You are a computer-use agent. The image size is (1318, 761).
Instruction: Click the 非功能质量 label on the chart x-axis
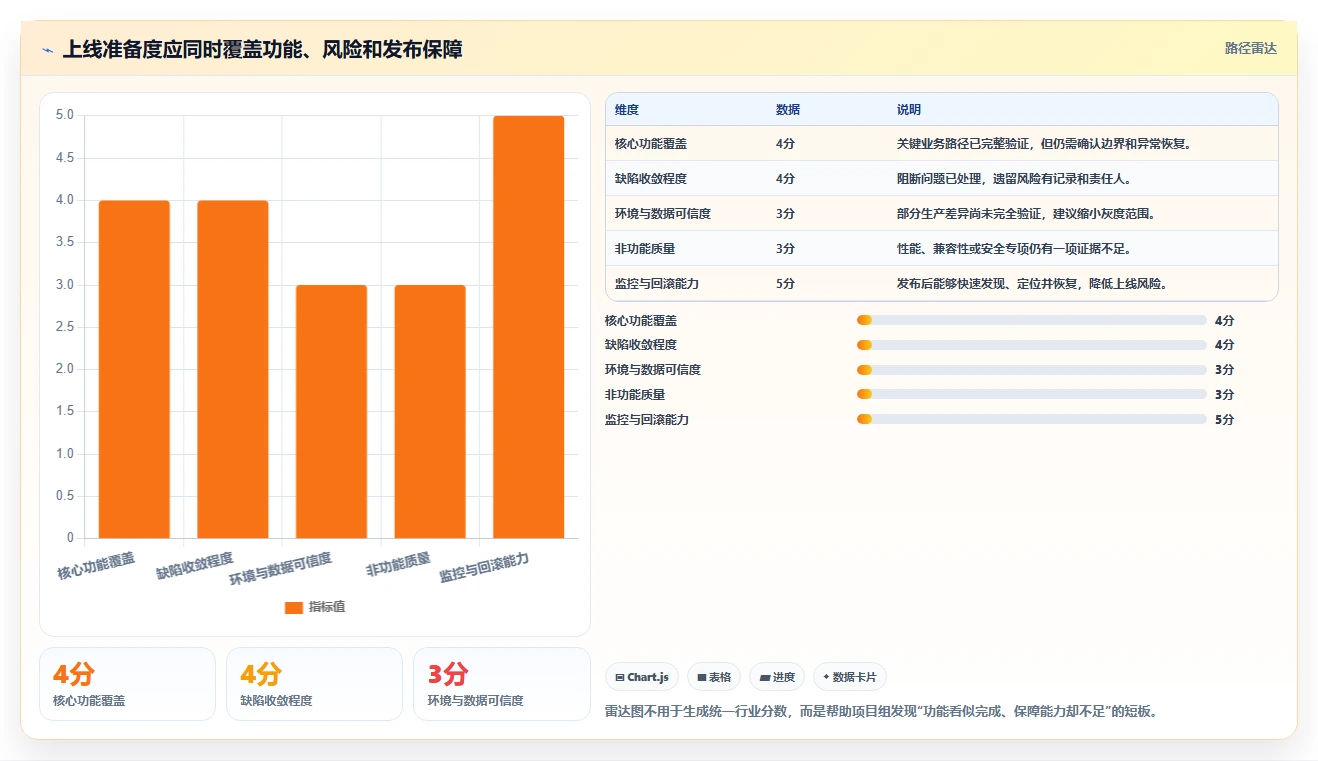[399, 565]
